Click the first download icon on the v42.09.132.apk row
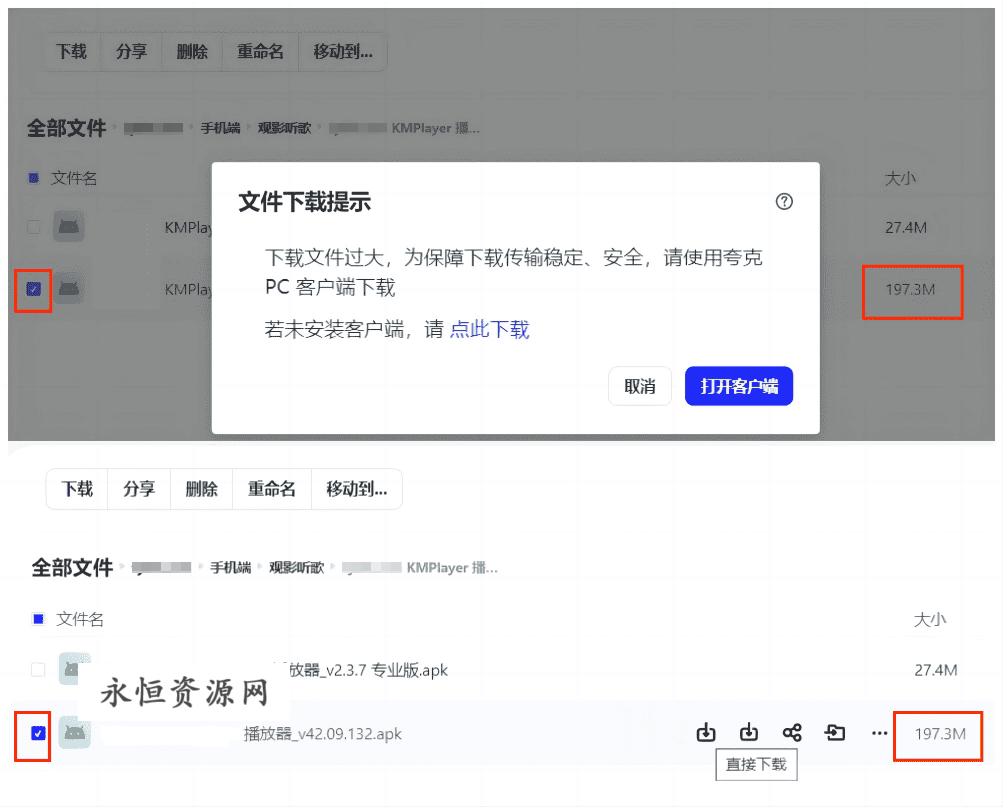The width and height of the screenshot is (1003, 807). tap(706, 733)
